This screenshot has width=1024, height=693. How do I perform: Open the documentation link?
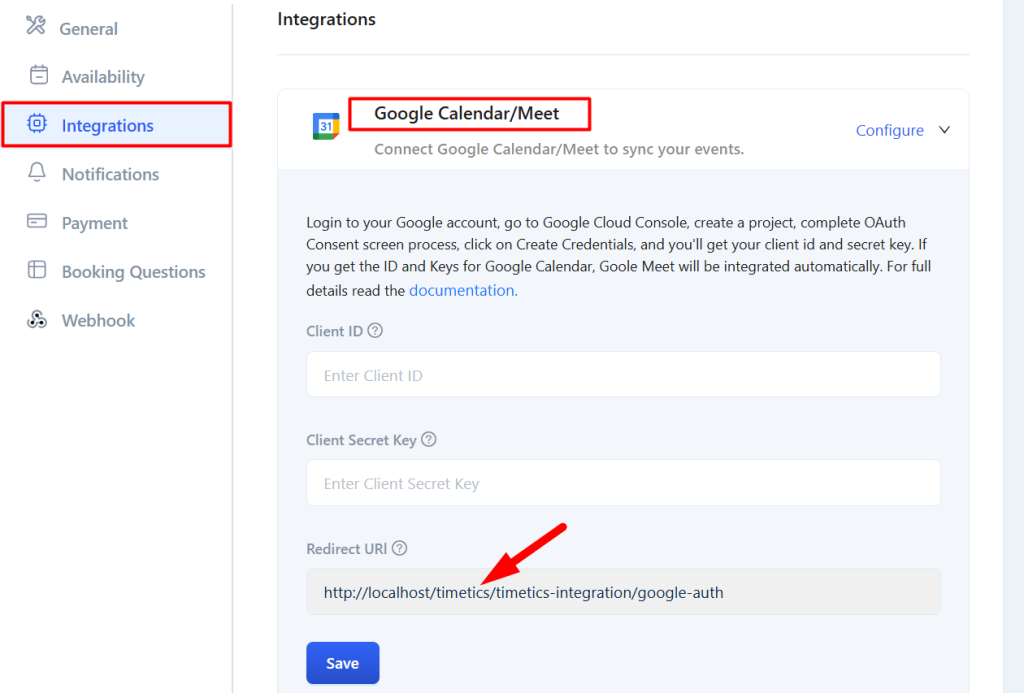[463, 290]
